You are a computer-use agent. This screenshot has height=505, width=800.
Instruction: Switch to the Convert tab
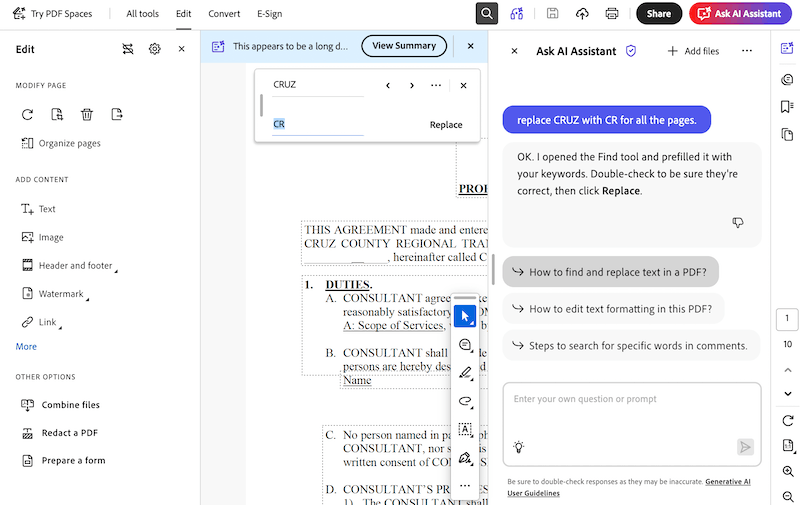(224, 14)
